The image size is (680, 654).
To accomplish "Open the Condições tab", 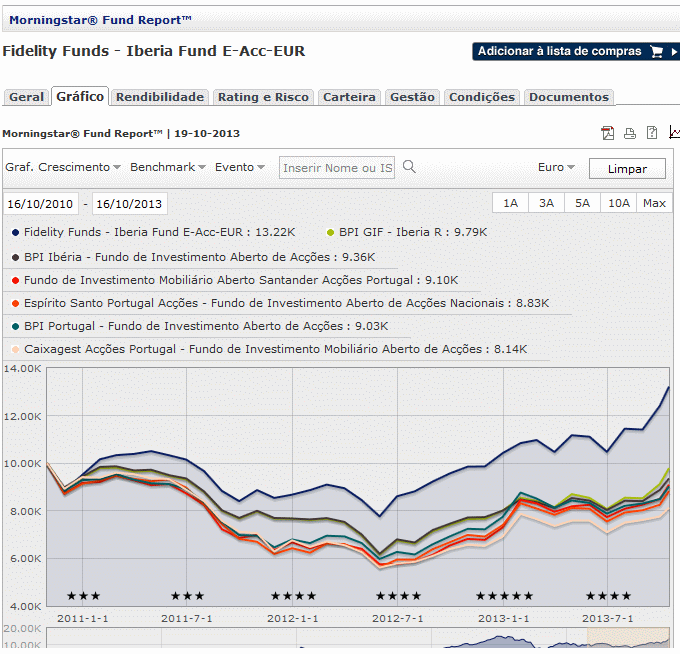I will [482, 97].
